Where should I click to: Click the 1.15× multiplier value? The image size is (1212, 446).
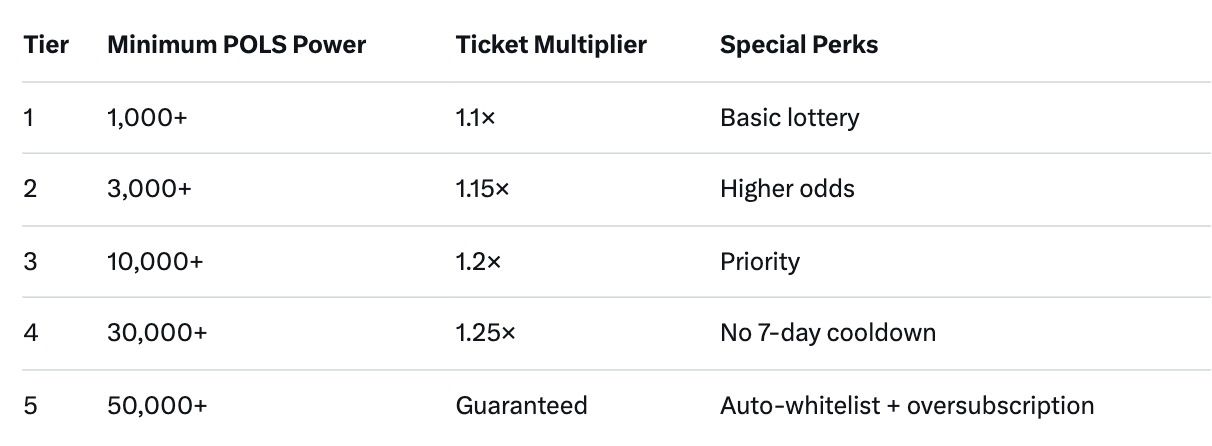(x=482, y=189)
